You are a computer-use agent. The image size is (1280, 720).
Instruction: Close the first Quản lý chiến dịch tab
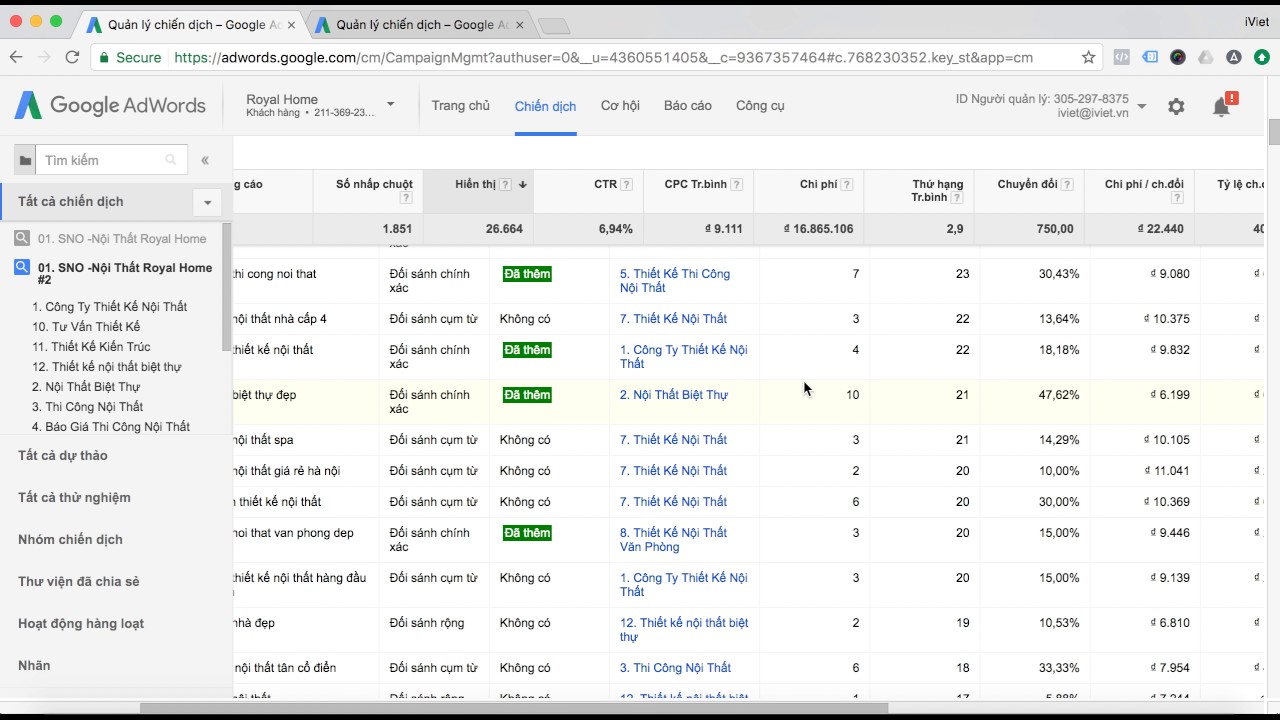click(291, 24)
